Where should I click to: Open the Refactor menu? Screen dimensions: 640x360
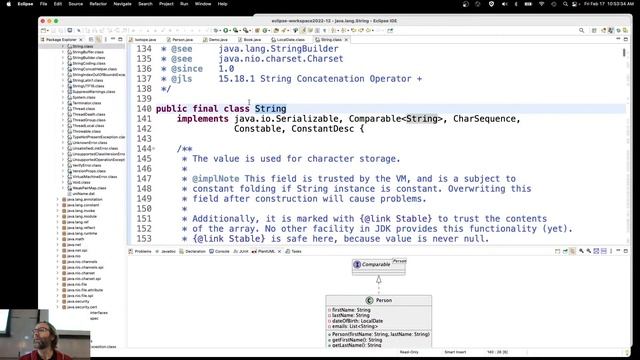click(x=98, y=4)
